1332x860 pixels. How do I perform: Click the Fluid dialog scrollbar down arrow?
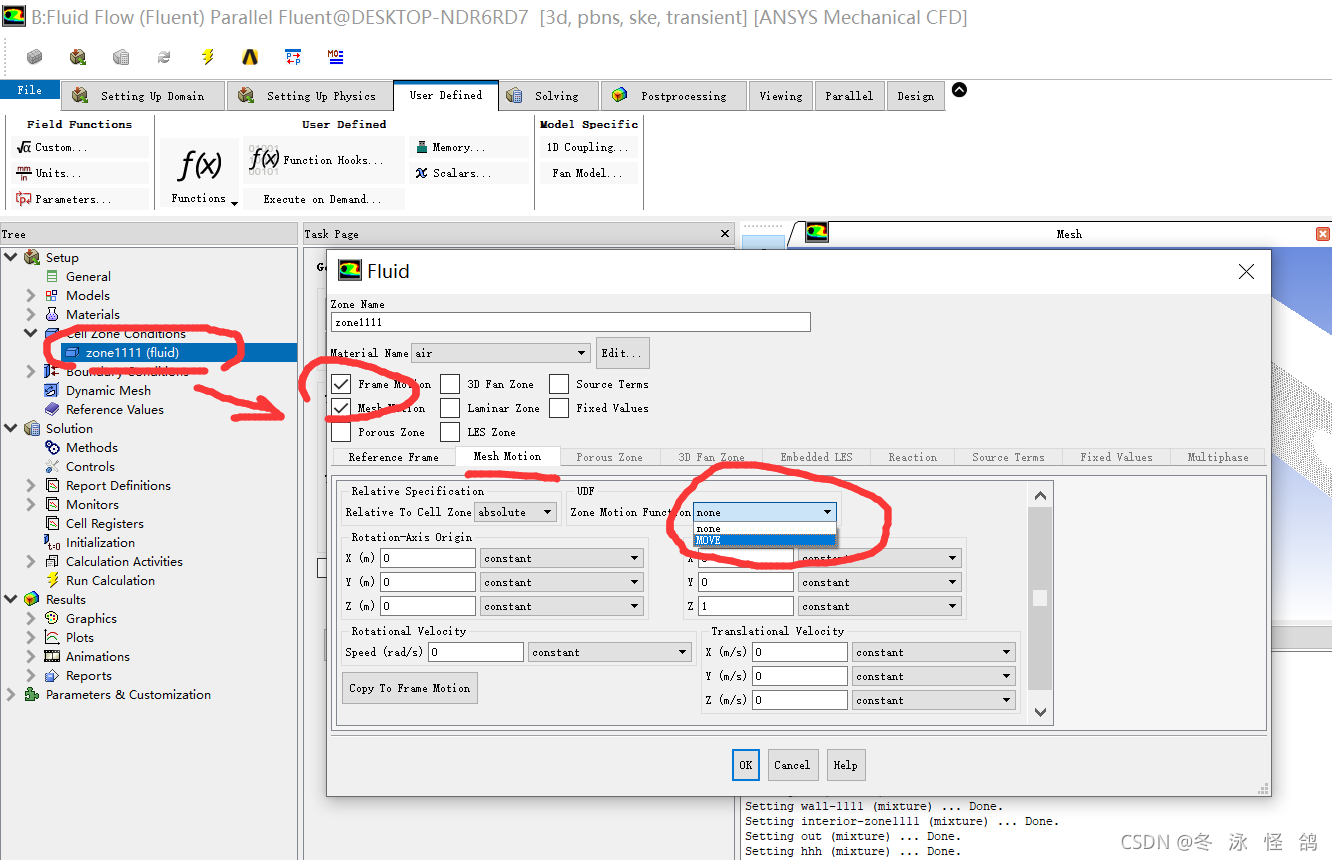tap(1040, 712)
